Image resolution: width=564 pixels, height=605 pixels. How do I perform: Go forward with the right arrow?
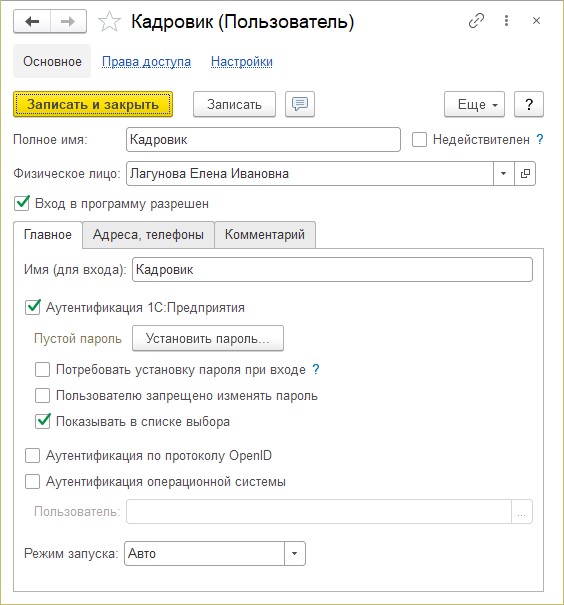(x=68, y=22)
